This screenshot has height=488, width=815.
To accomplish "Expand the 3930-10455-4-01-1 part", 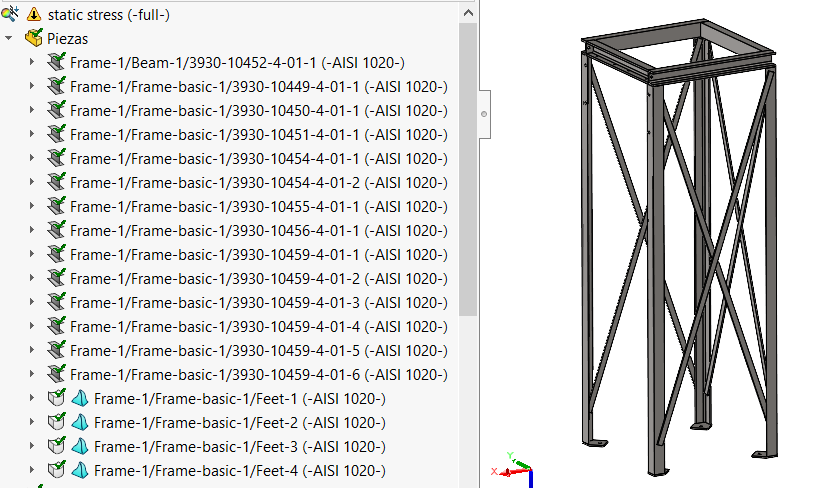I will tap(32, 206).
